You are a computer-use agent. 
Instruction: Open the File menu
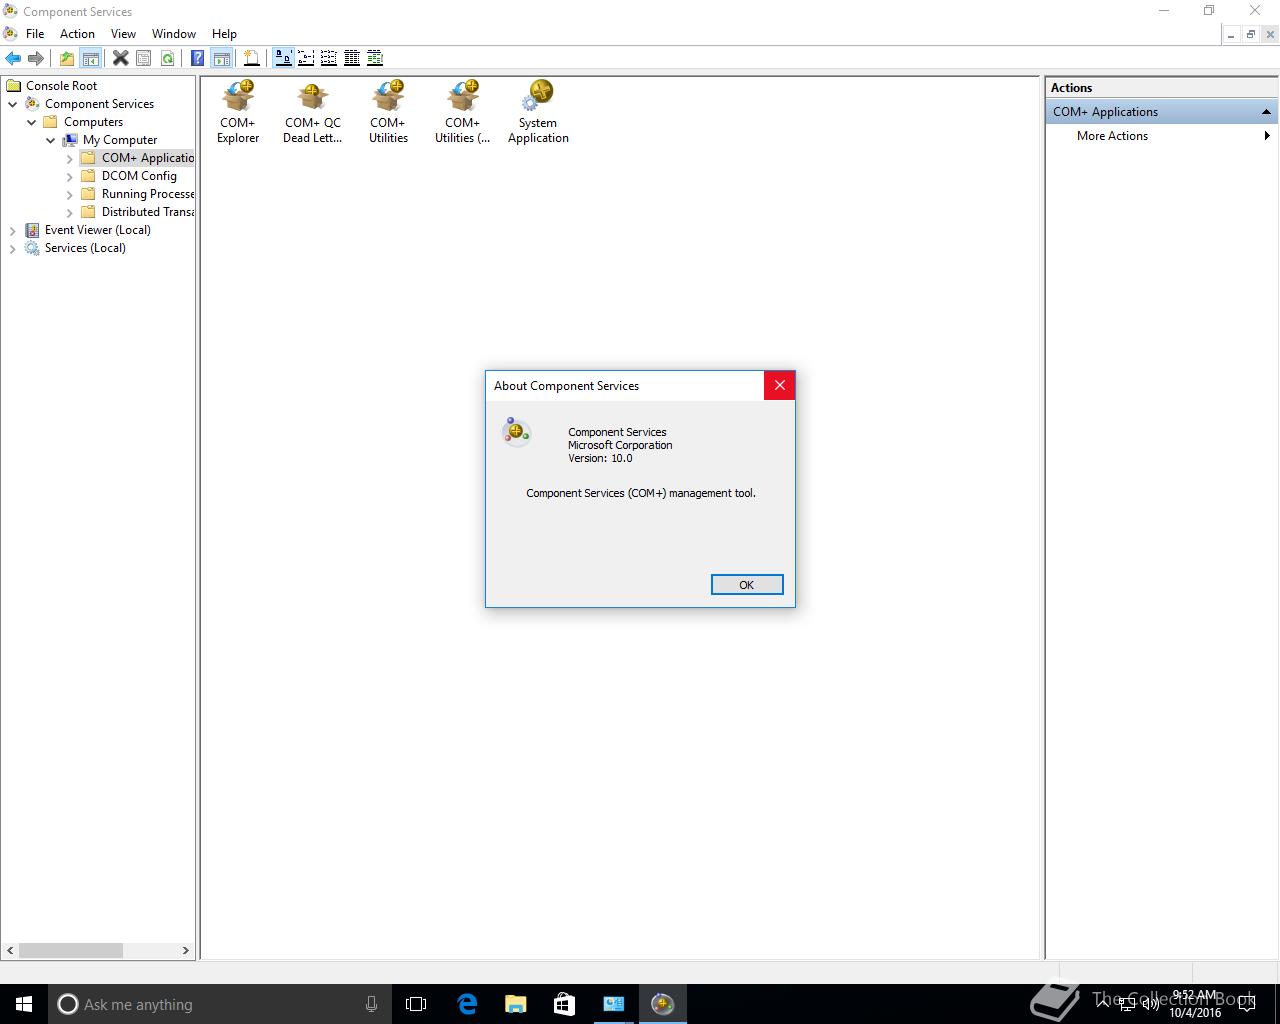35,34
